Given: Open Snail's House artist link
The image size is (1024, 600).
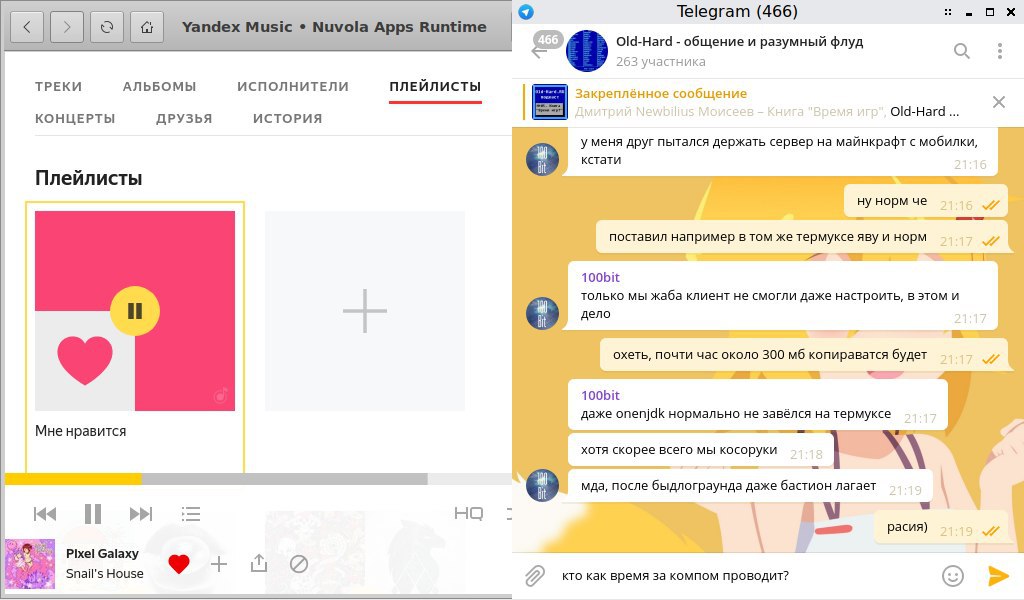Looking at the screenshot, I should (104, 574).
